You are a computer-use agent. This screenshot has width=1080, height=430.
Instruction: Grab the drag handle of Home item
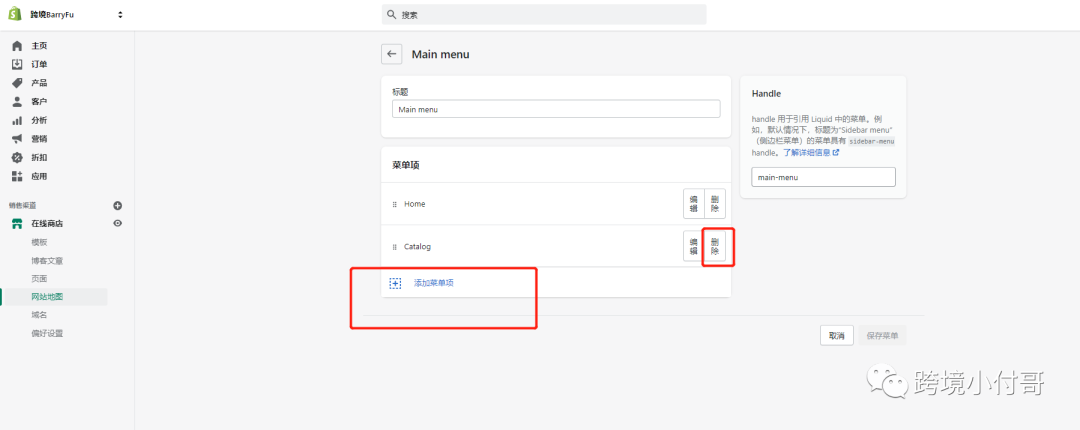[395, 205]
